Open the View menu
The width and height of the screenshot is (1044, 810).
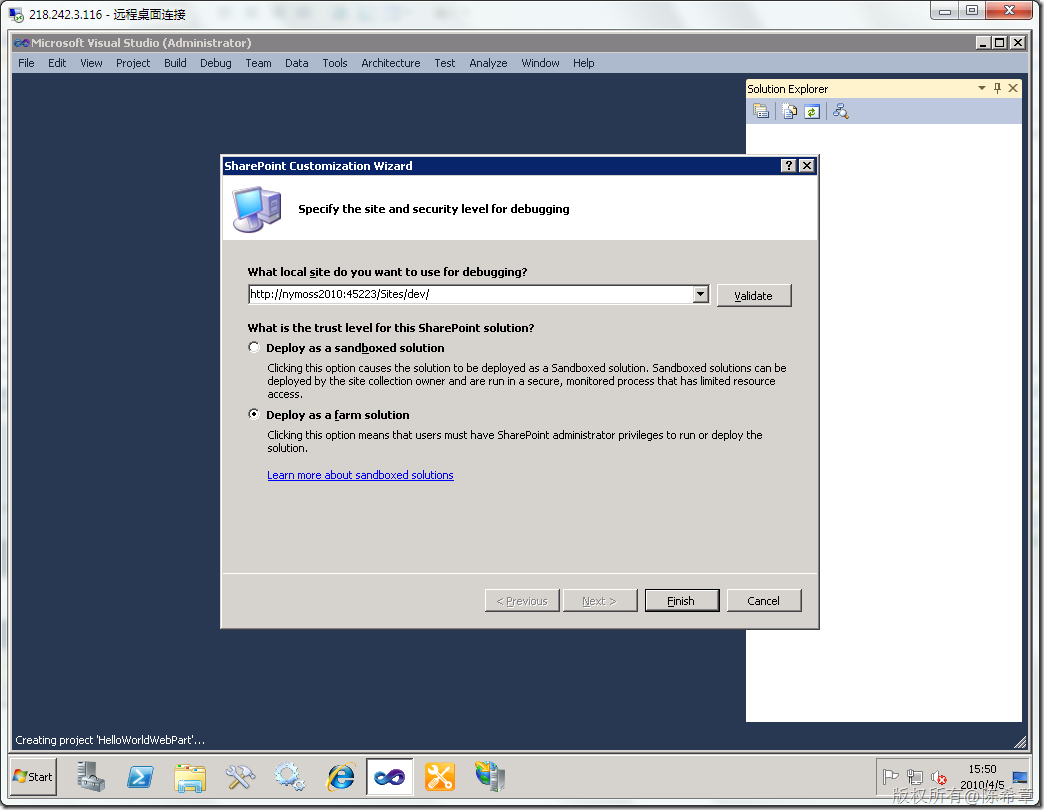click(91, 63)
